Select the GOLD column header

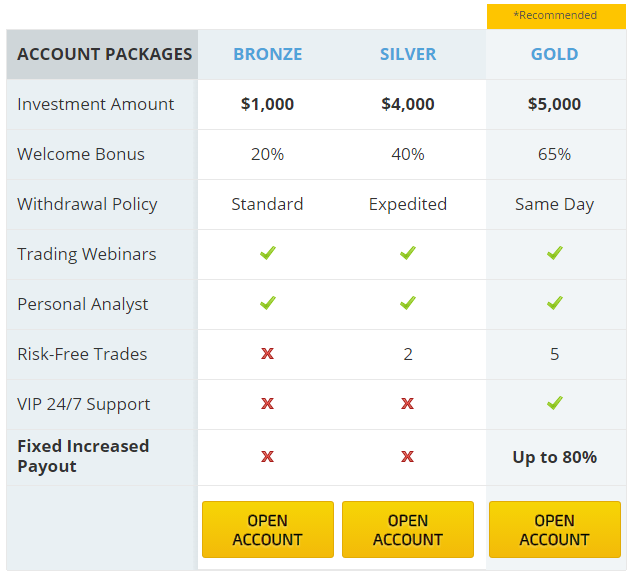[x=555, y=54]
